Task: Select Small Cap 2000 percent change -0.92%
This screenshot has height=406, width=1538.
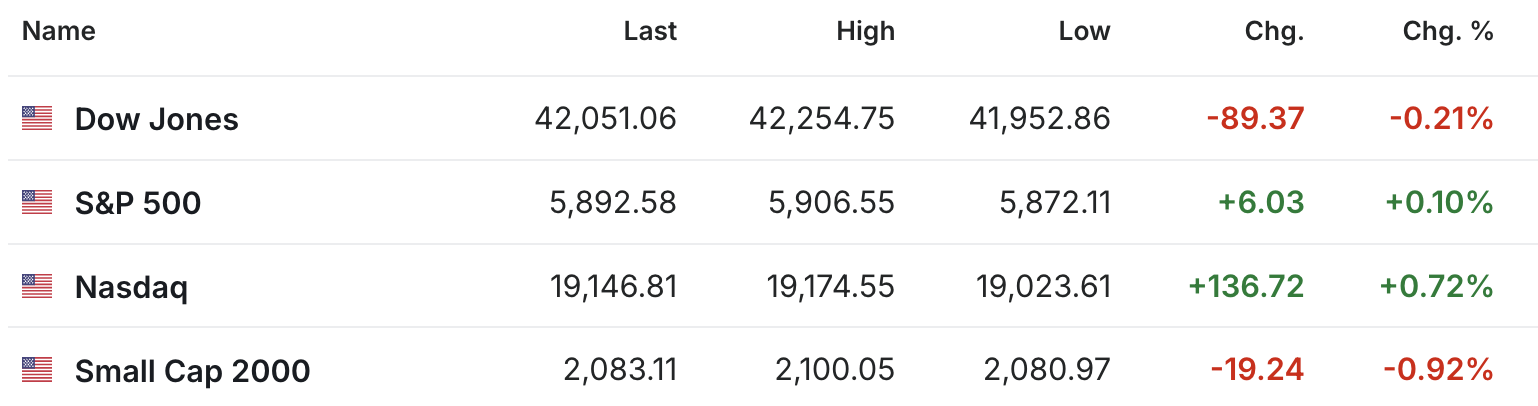Action: click(1439, 371)
